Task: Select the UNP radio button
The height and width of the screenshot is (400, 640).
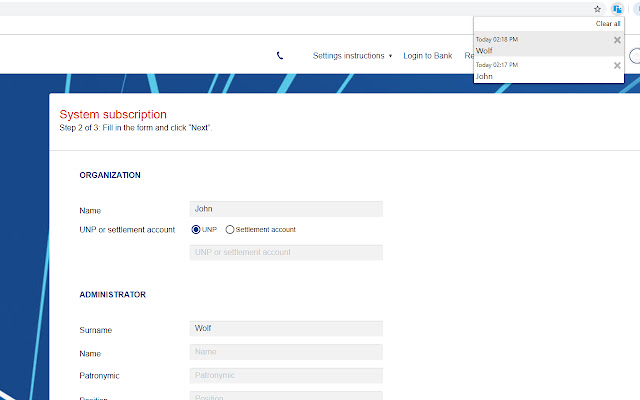Action: 196,229
